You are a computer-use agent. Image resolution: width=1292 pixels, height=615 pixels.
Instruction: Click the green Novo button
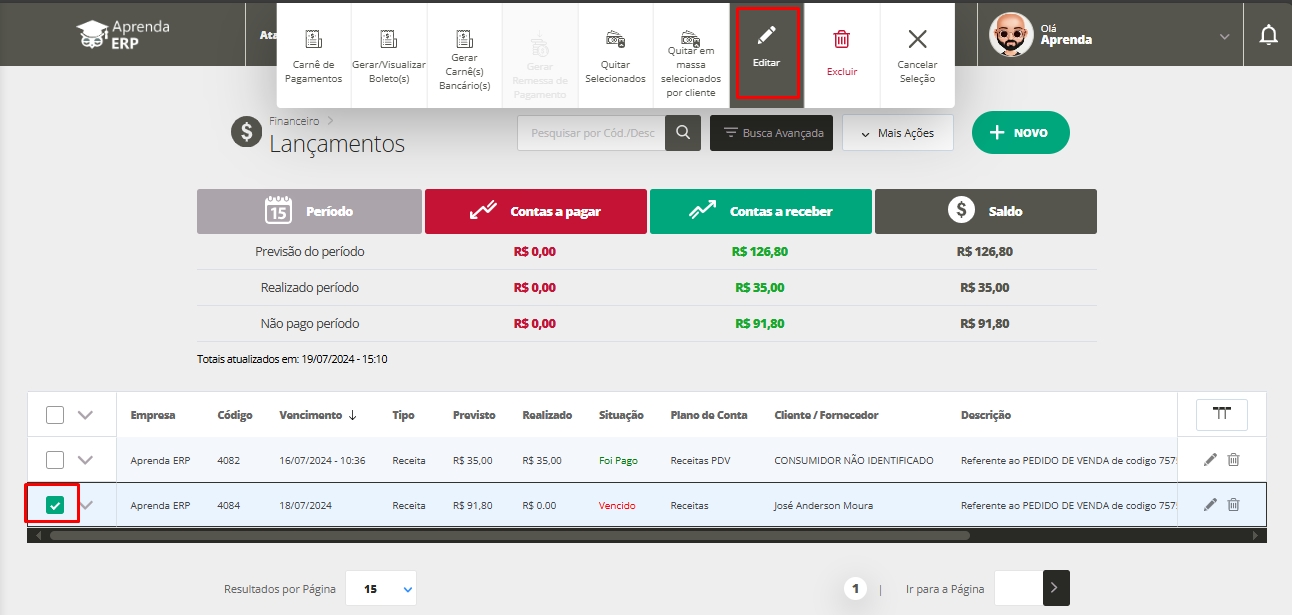[1020, 133]
